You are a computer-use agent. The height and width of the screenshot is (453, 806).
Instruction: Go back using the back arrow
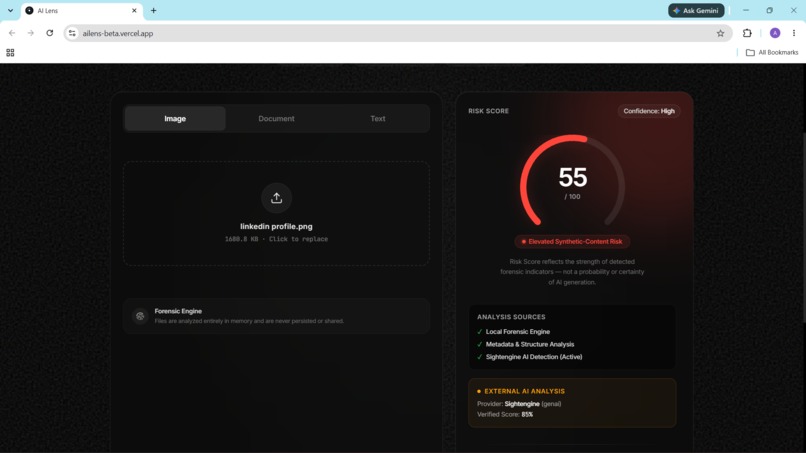12,33
